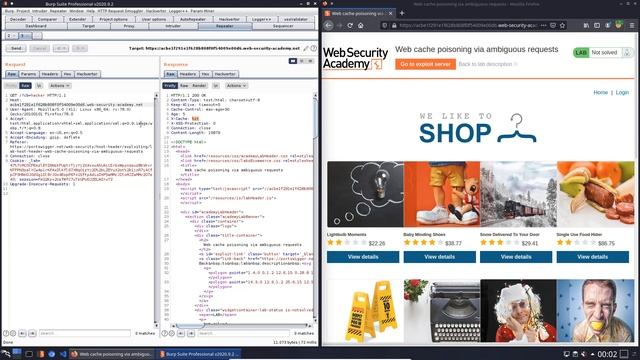Open Firefox page actions three-dot menu
The width and height of the screenshot is (640, 360).
pos(543,25)
